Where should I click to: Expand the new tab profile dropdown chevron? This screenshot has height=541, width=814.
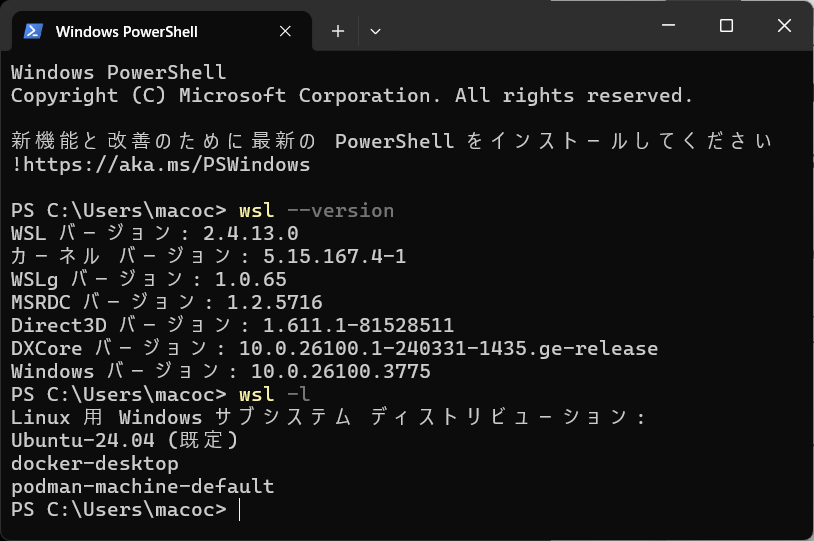pyautogui.click(x=375, y=31)
